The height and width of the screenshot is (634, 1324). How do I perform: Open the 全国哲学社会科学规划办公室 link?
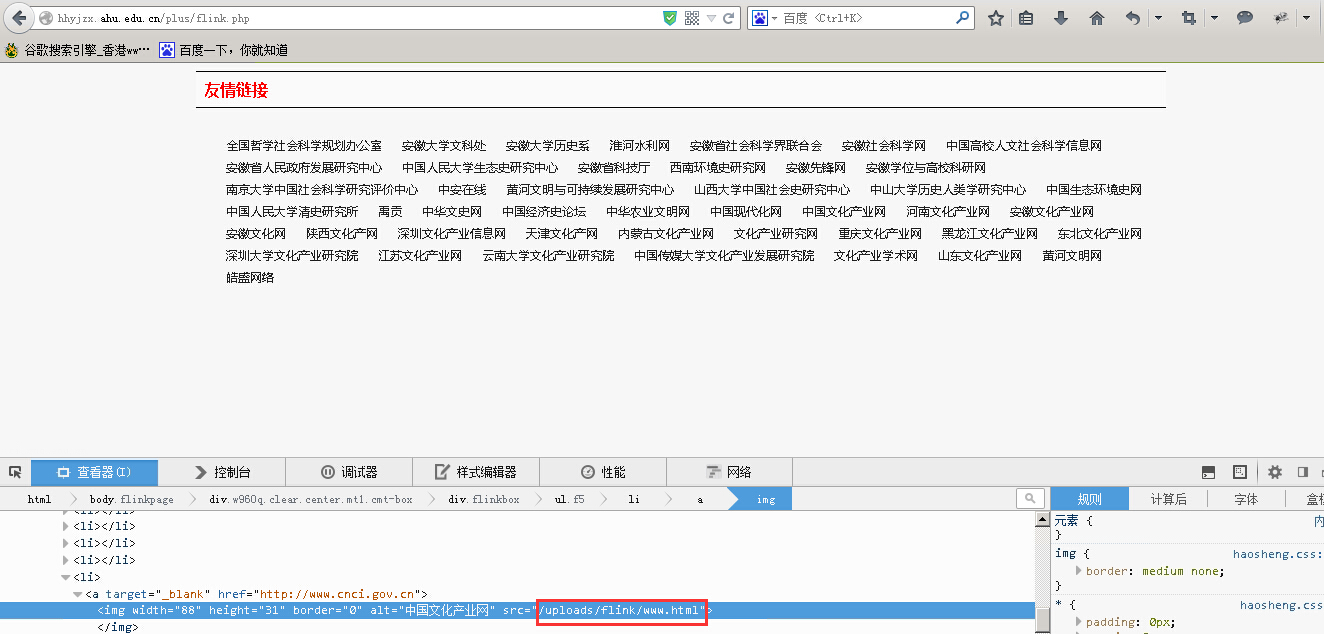coord(304,146)
